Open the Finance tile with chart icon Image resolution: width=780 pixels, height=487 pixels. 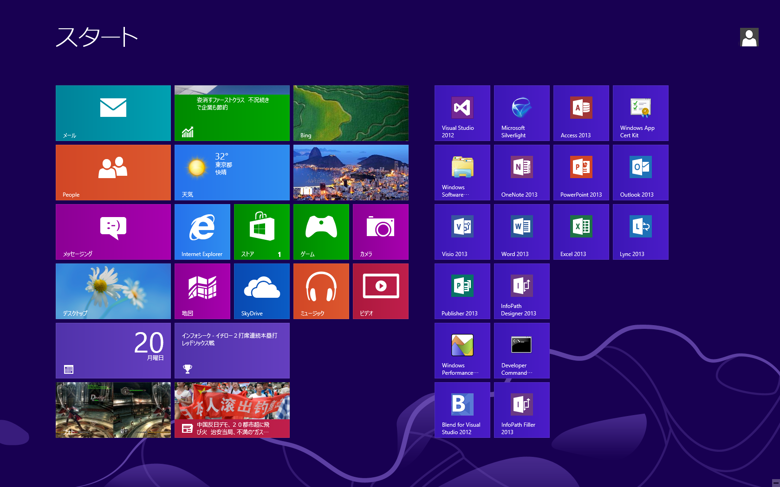coord(232,113)
